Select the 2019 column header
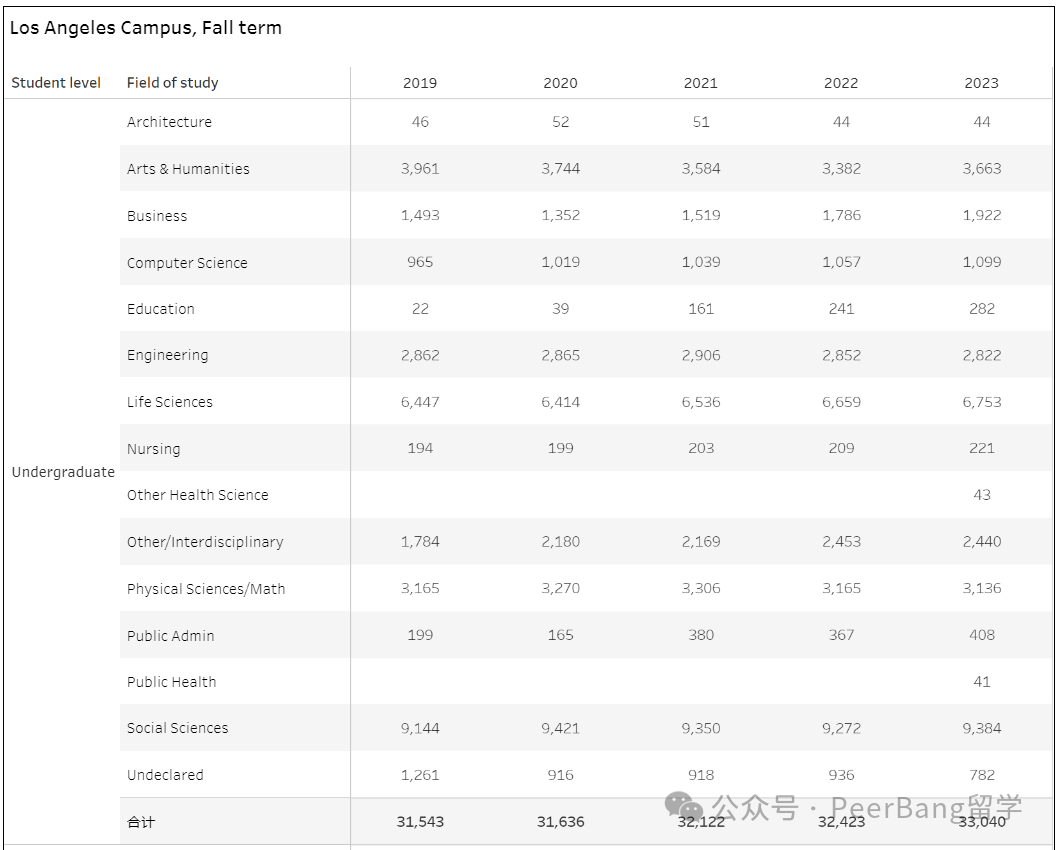Image resolution: width=1056 pixels, height=850 pixels. [420, 83]
